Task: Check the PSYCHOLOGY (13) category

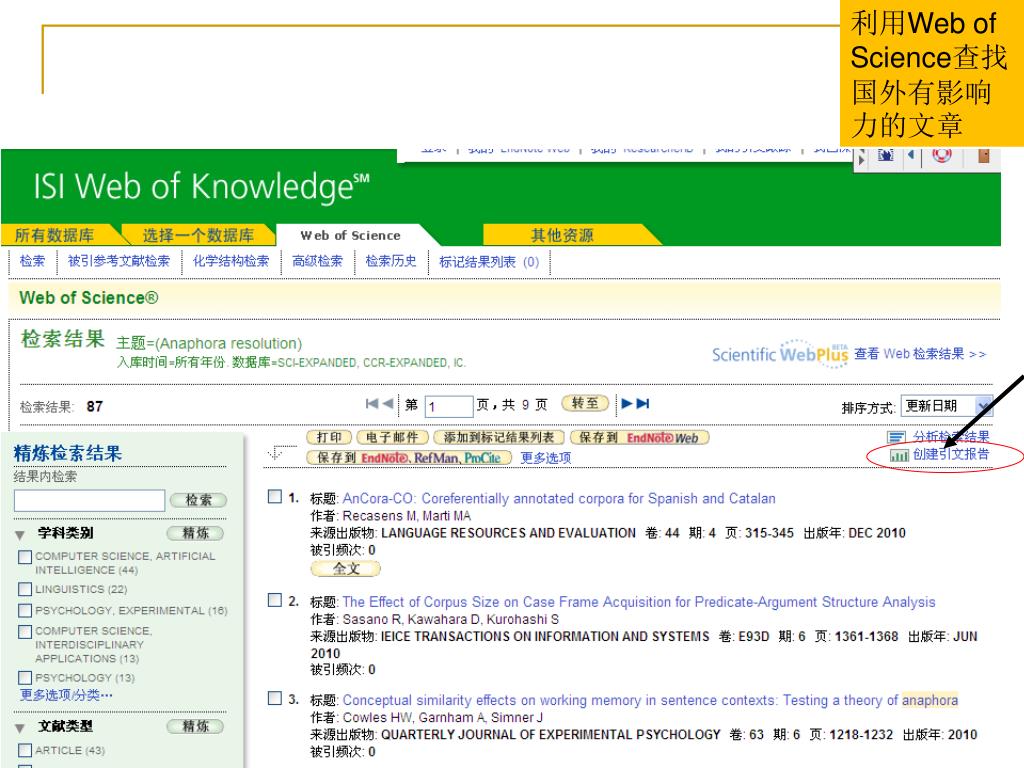Action: [25, 678]
